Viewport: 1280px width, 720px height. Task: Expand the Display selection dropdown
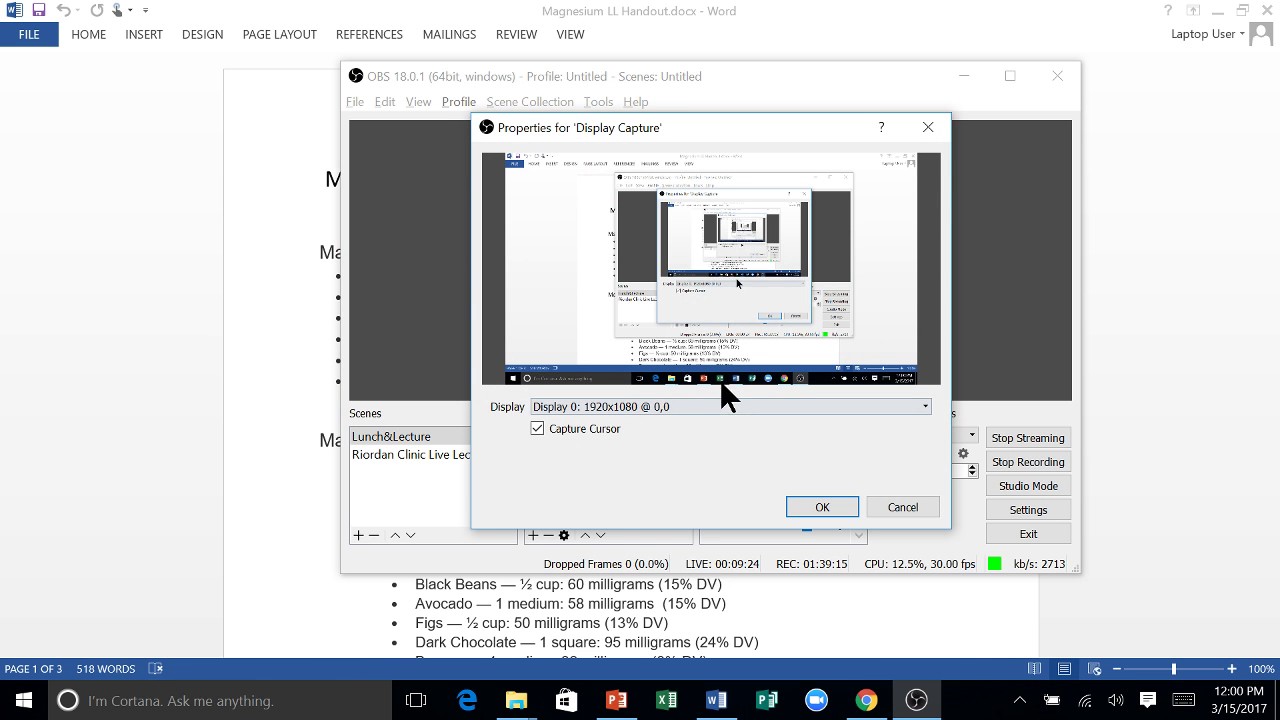(925, 407)
